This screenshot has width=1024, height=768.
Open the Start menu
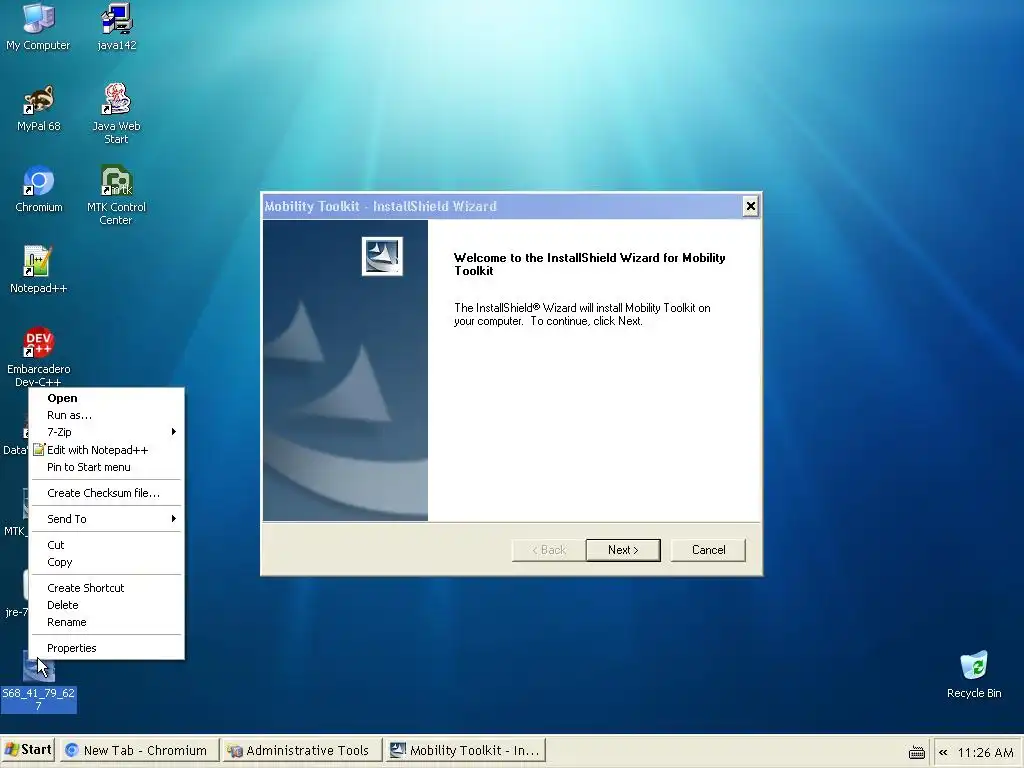point(27,750)
